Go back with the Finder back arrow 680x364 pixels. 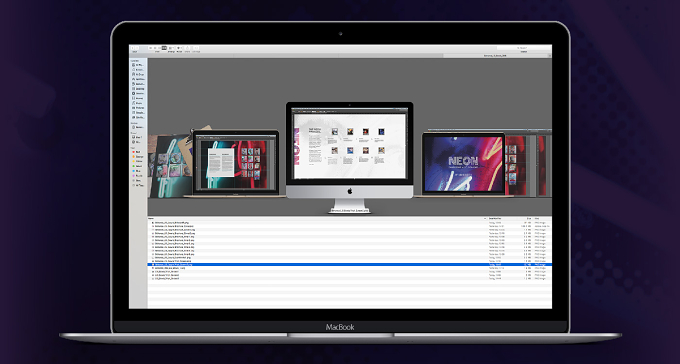pyautogui.click(x=132, y=48)
